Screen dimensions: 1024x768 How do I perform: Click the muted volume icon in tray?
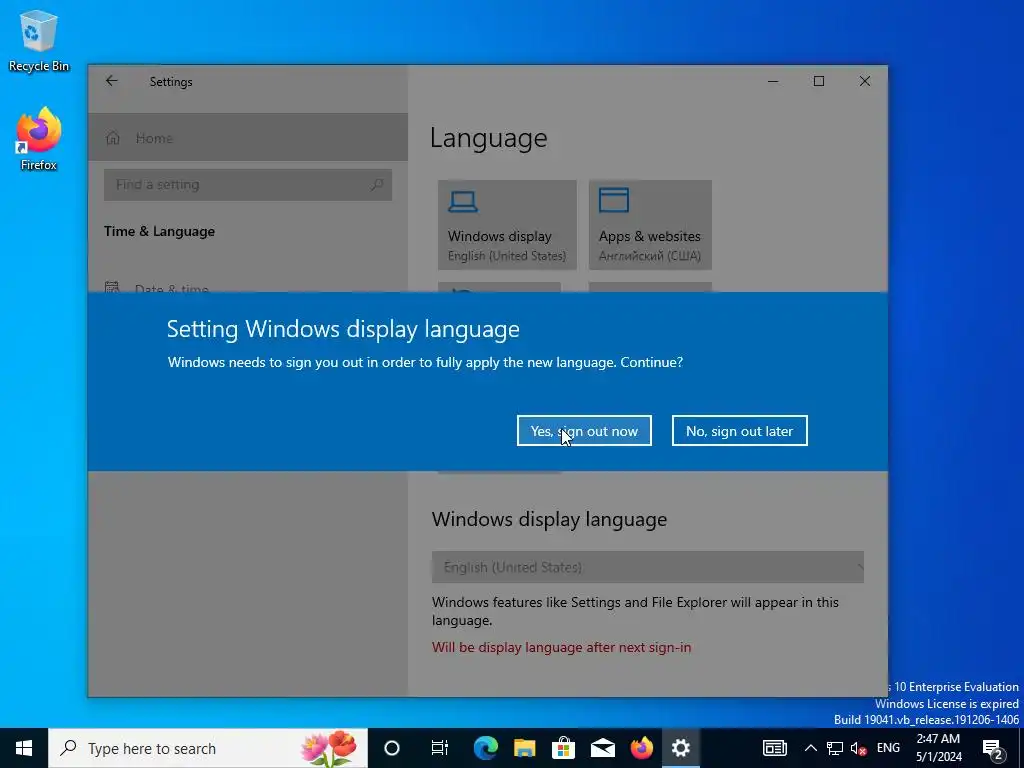coord(858,748)
